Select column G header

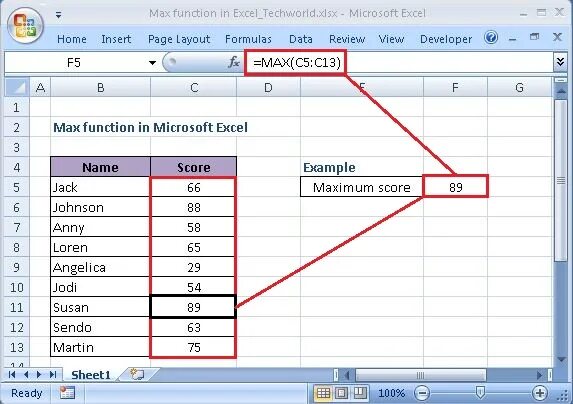pos(519,87)
